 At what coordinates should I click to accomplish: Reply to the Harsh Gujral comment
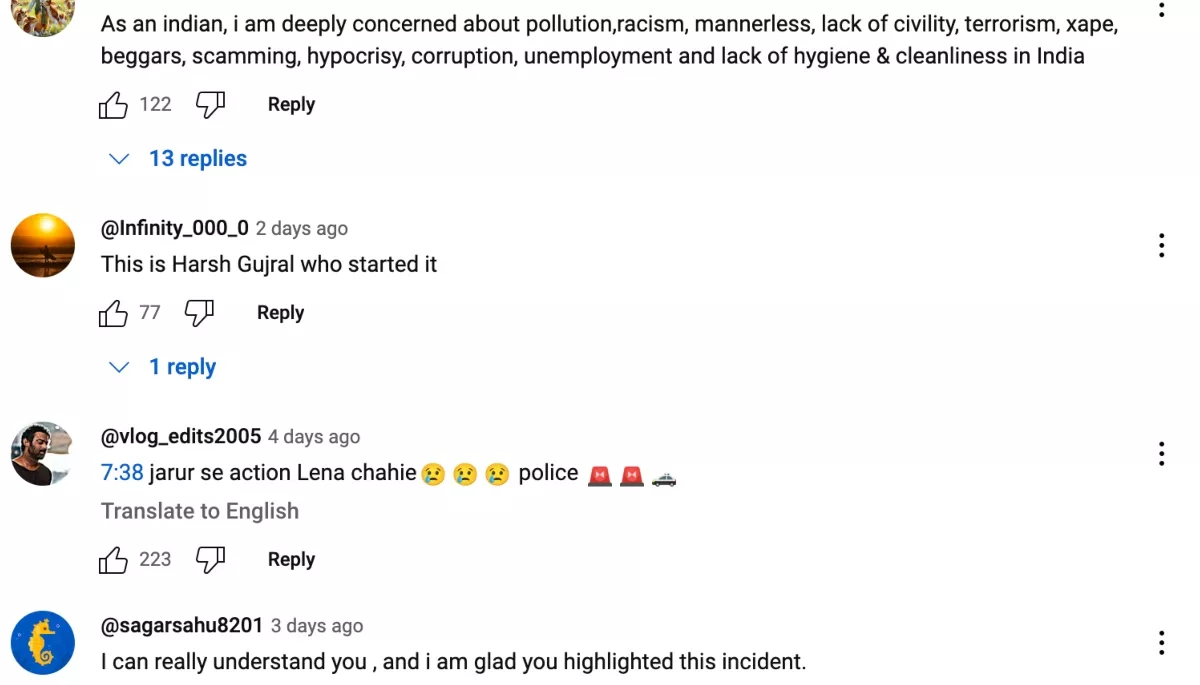pyautogui.click(x=280, y=313)
